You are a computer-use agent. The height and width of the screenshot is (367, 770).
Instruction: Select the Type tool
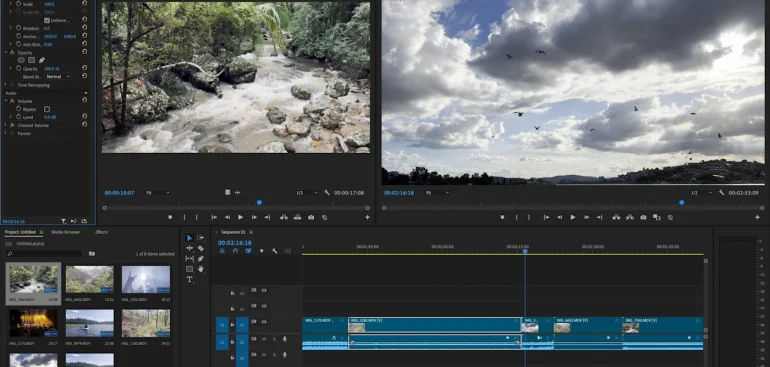(x=190, y=279)
